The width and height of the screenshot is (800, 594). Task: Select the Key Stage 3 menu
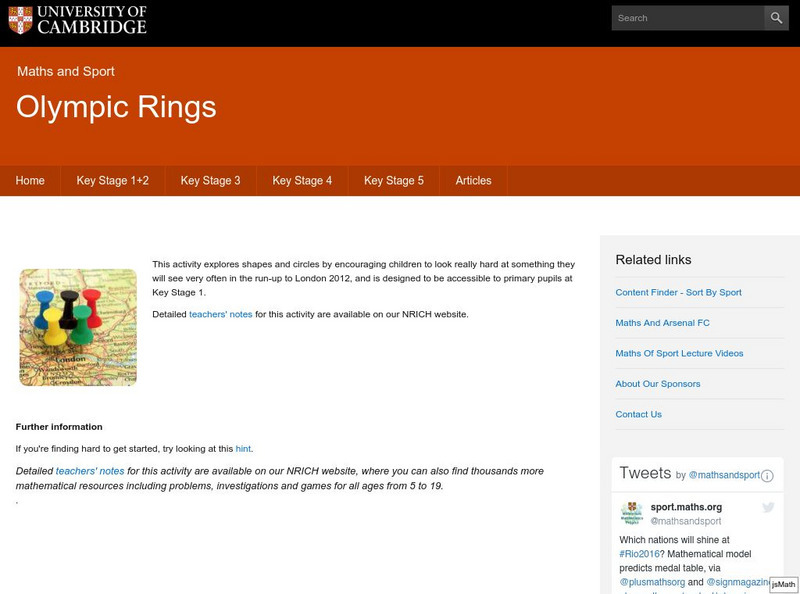[210, 181]
